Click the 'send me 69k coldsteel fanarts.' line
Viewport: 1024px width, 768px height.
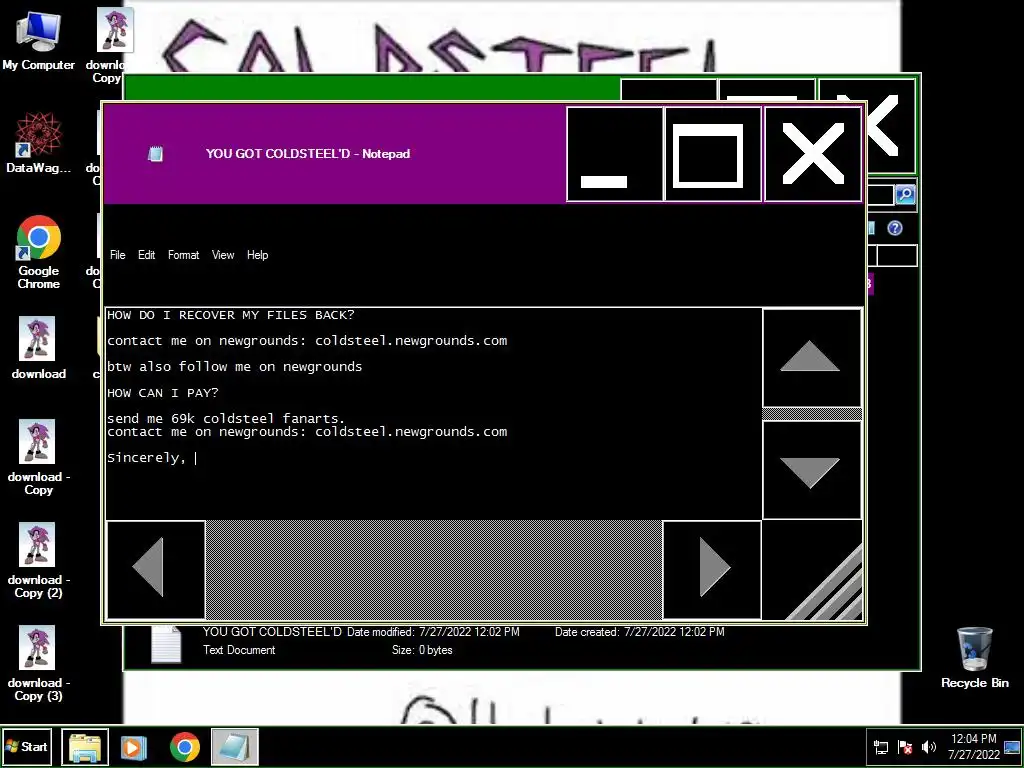click(x=226, y=419)
